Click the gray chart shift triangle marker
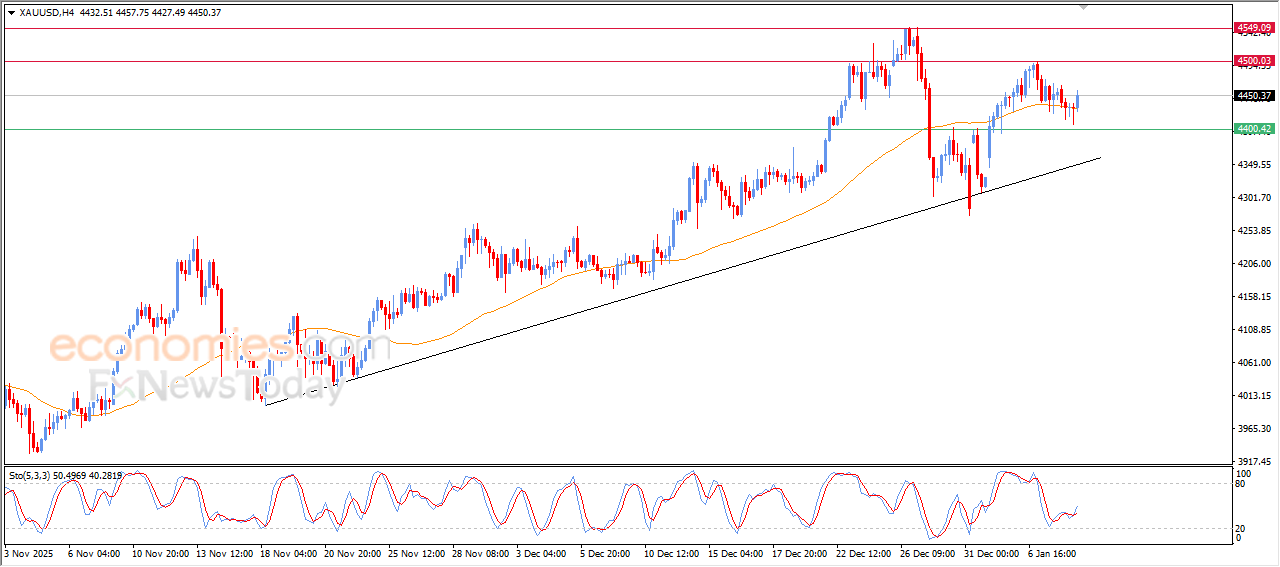Screen dimensions: 1280x567 pos(1083,6)
